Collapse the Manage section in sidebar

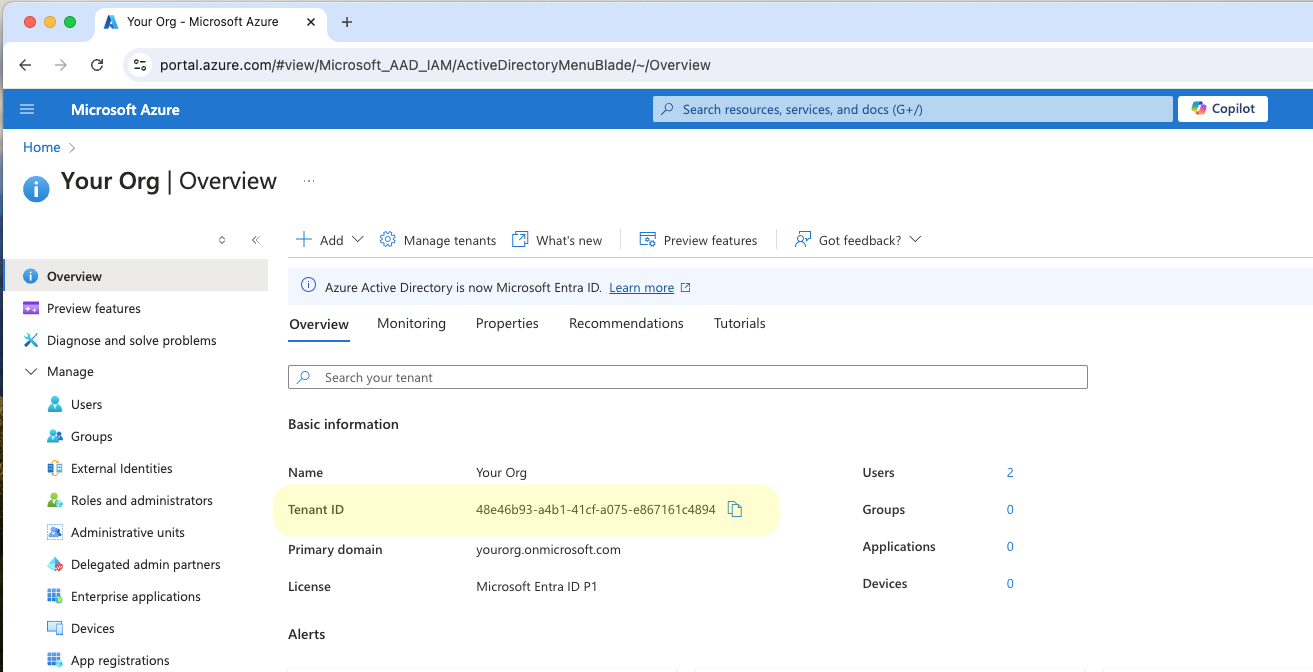(31, 372)
